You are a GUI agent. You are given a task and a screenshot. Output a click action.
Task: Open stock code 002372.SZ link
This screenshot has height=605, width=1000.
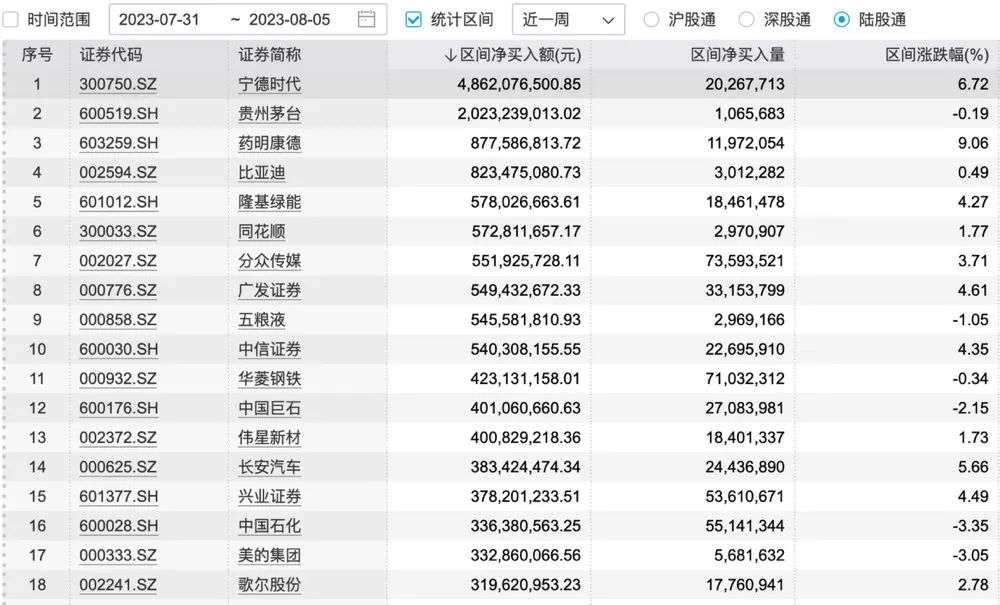coord(118,437)
